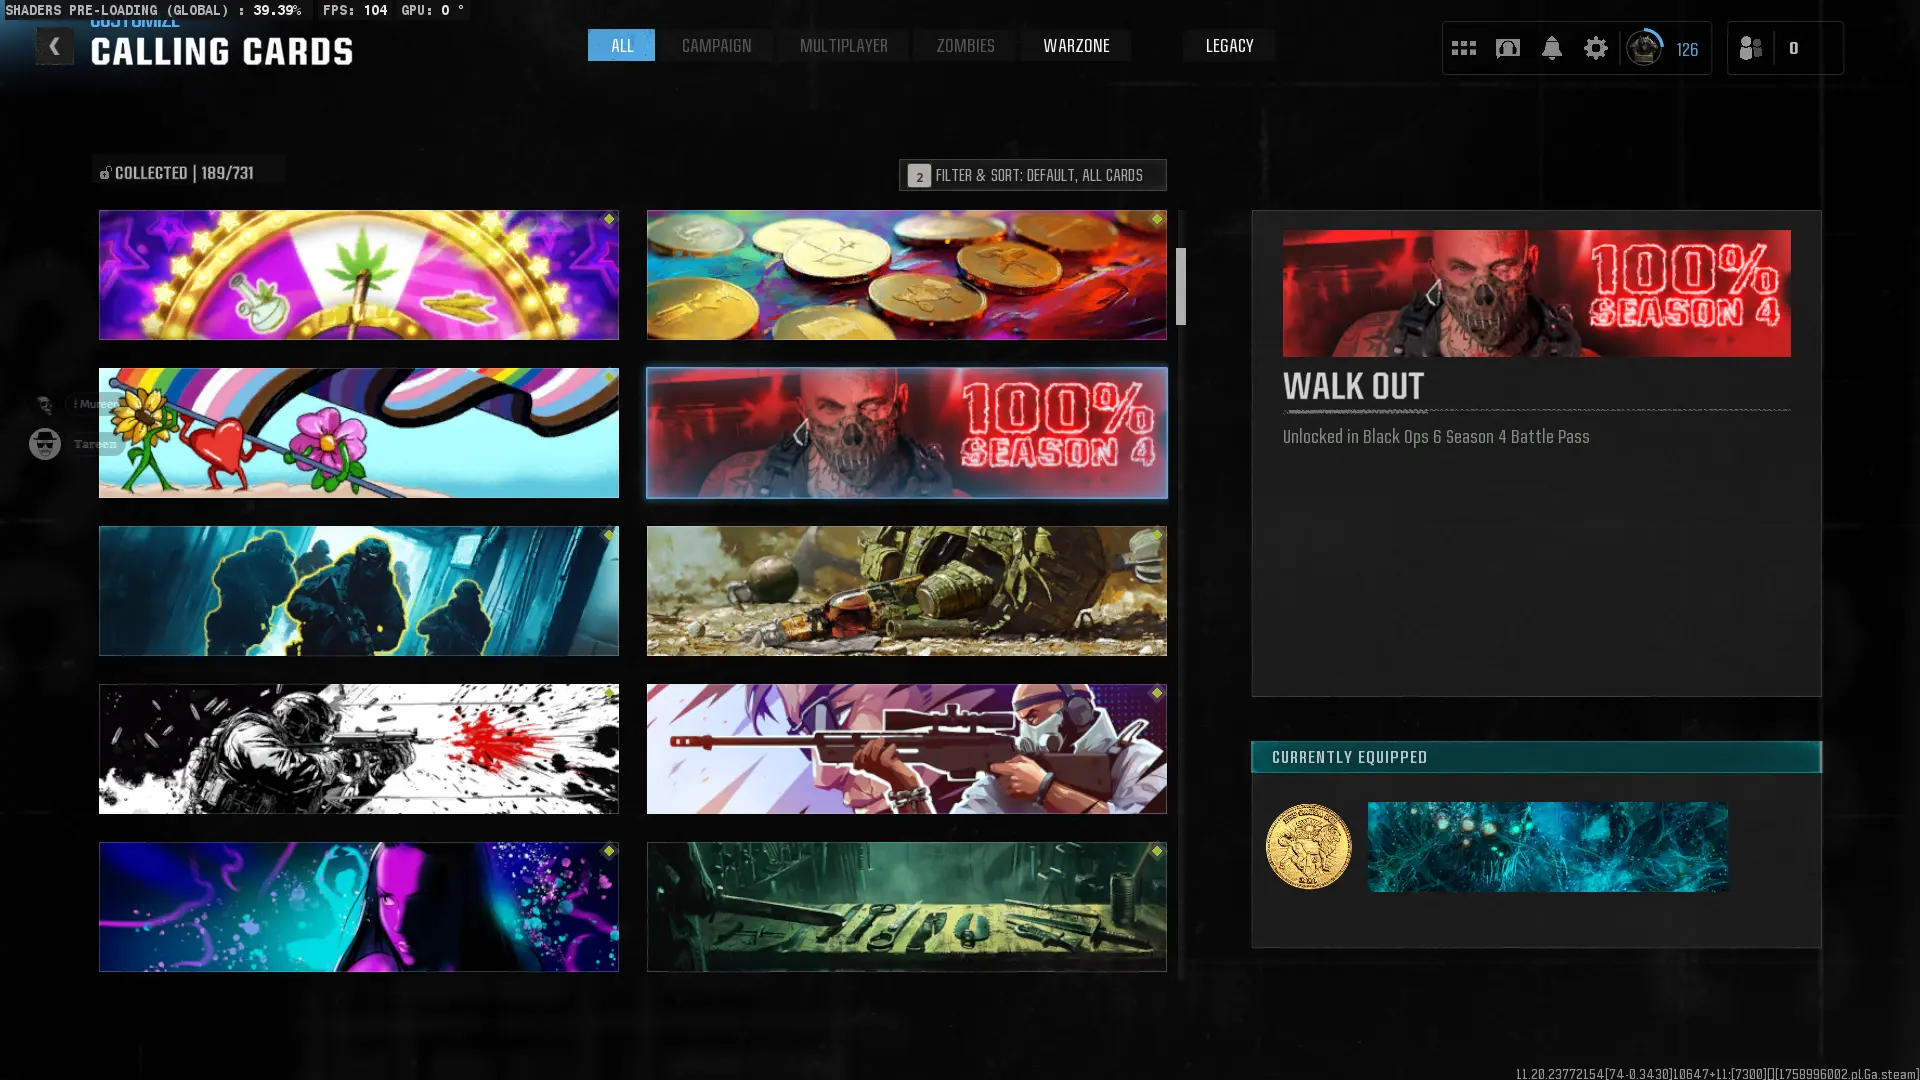The image size is (1920, 1080).
Task: Go back using the left chevron button
Action: coord(54,46)
